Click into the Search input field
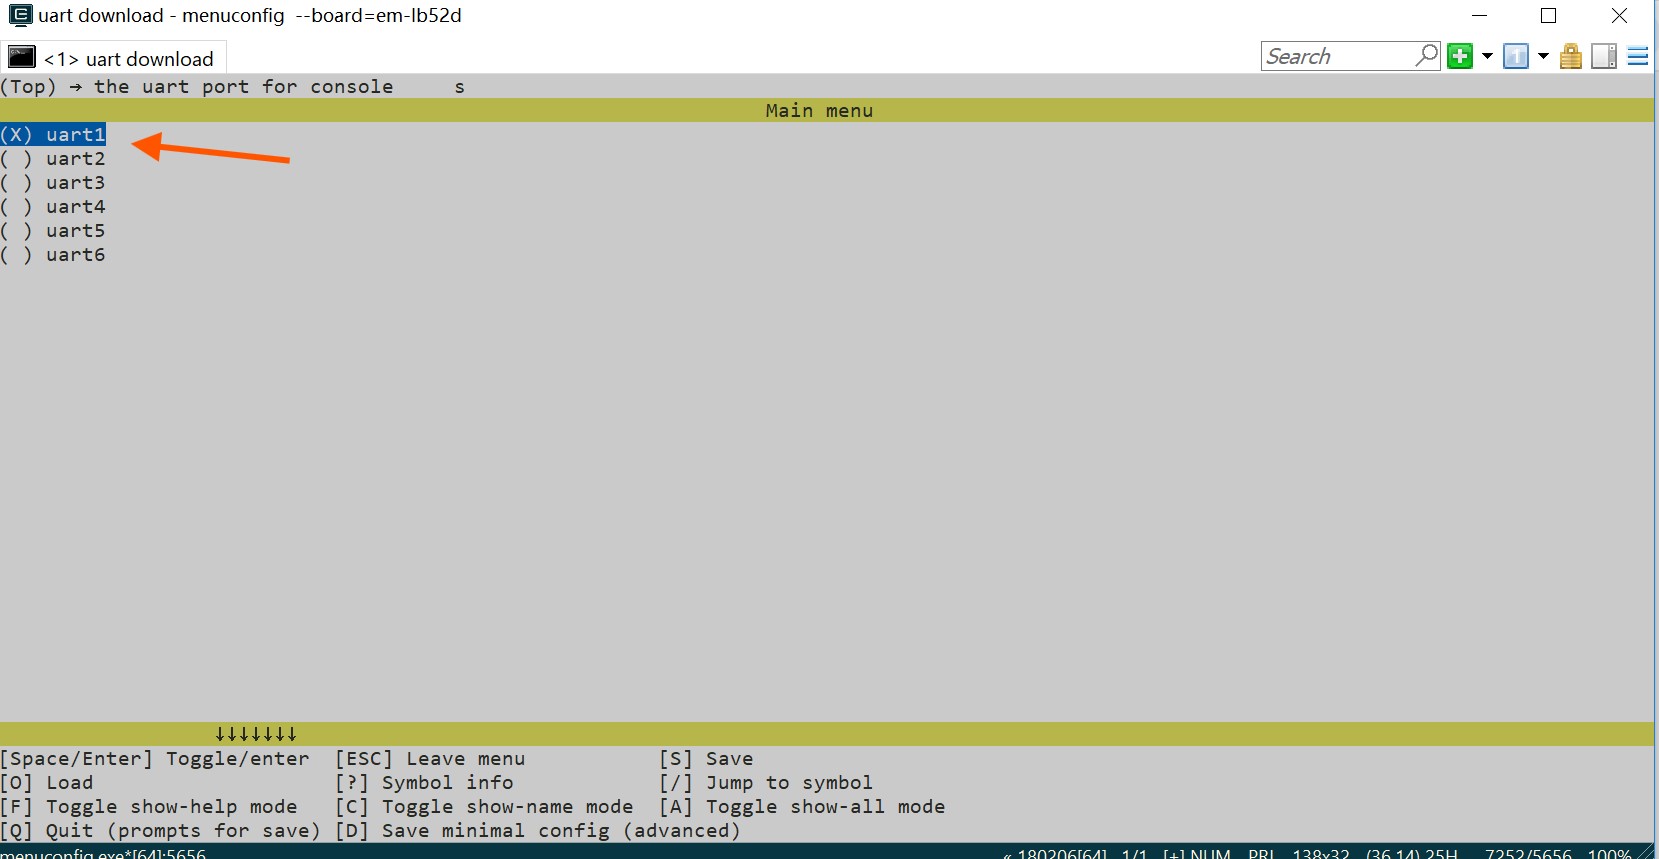The width and height of the screenshot is (1659, 859). click(1335, 56)
